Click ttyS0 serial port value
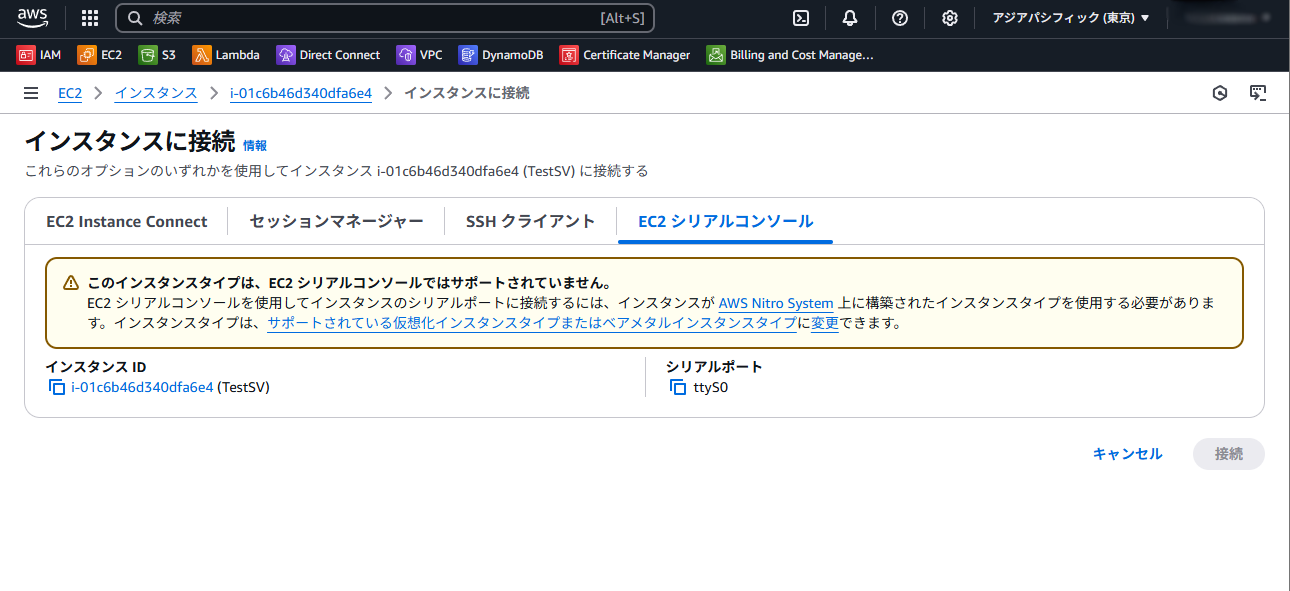 coord(711,387)
